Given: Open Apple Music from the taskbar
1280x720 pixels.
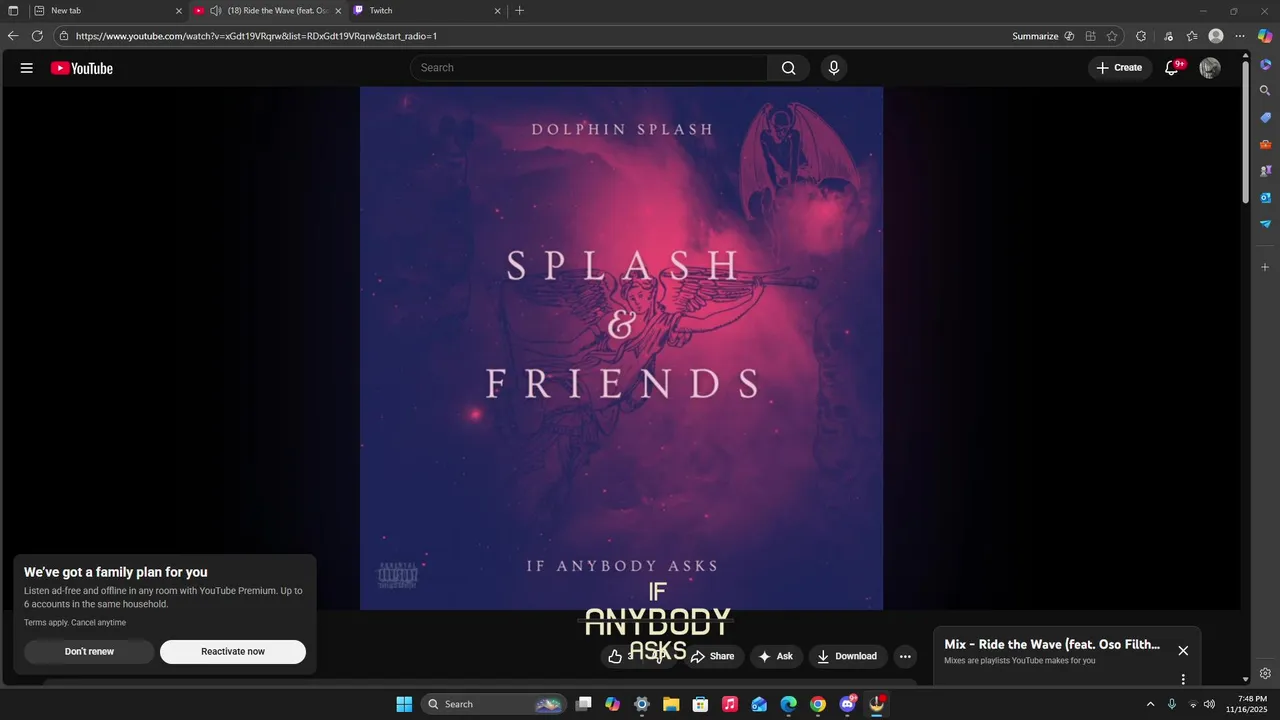Looking at the screenshot, I should point(730,704).
